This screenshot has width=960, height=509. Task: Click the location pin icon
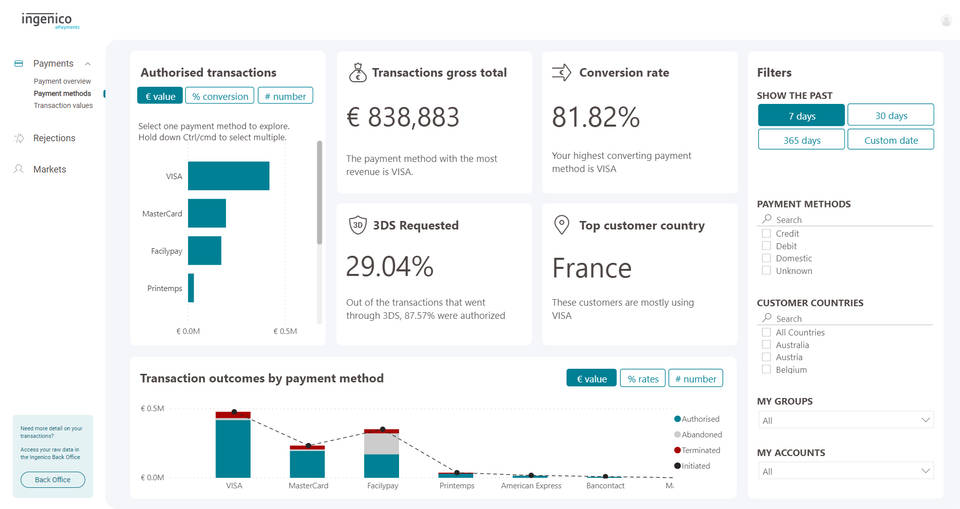(561, 225)
